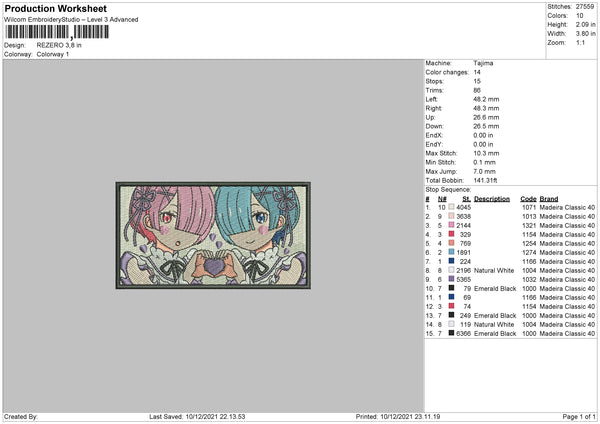
Task: Click the "Created By:" footer label
Action: 21,417
